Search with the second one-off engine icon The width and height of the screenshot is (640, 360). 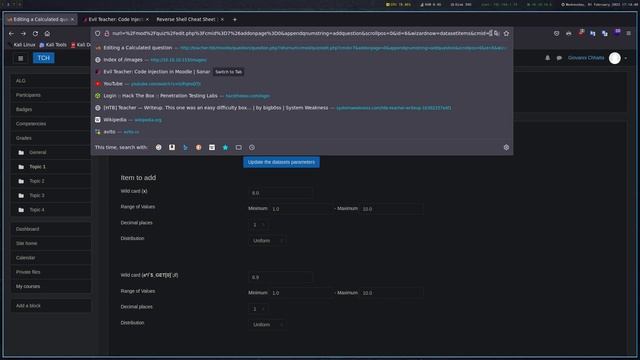[x=172, y=147]
